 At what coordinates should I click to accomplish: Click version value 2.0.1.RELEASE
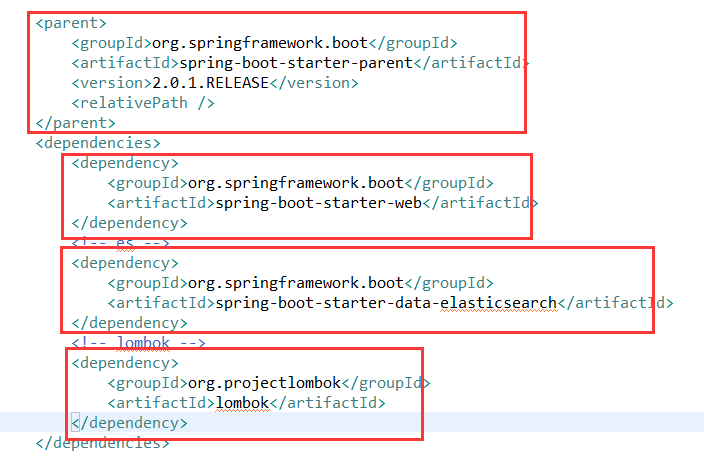(x=211, y=83)
